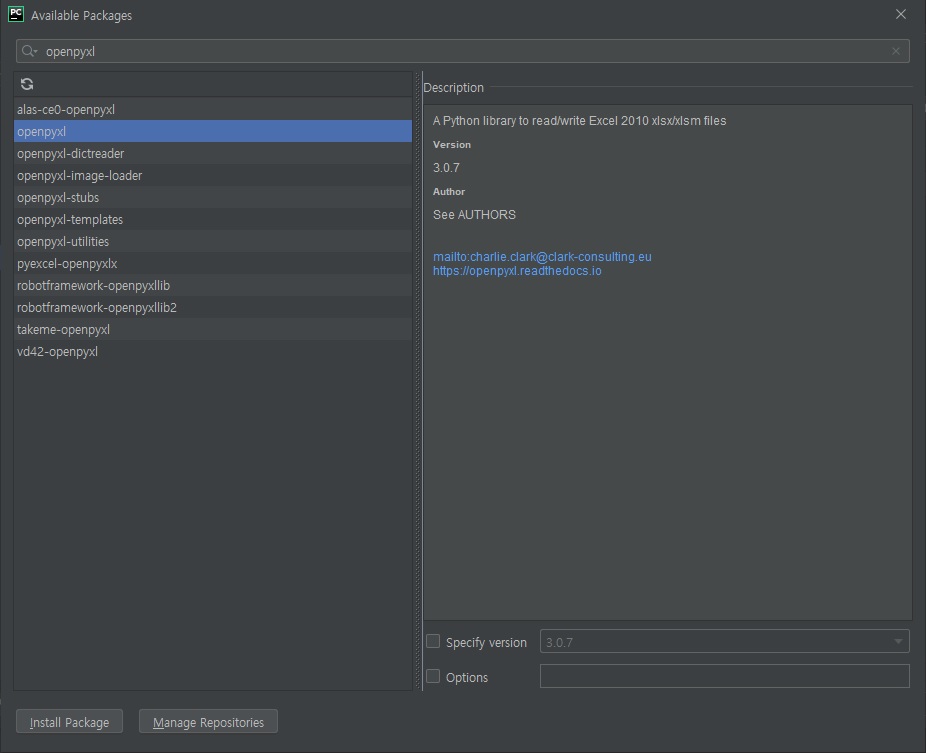Enable the Options checkbox
This screenshot has height=753, width=926.
click(433, 676)
